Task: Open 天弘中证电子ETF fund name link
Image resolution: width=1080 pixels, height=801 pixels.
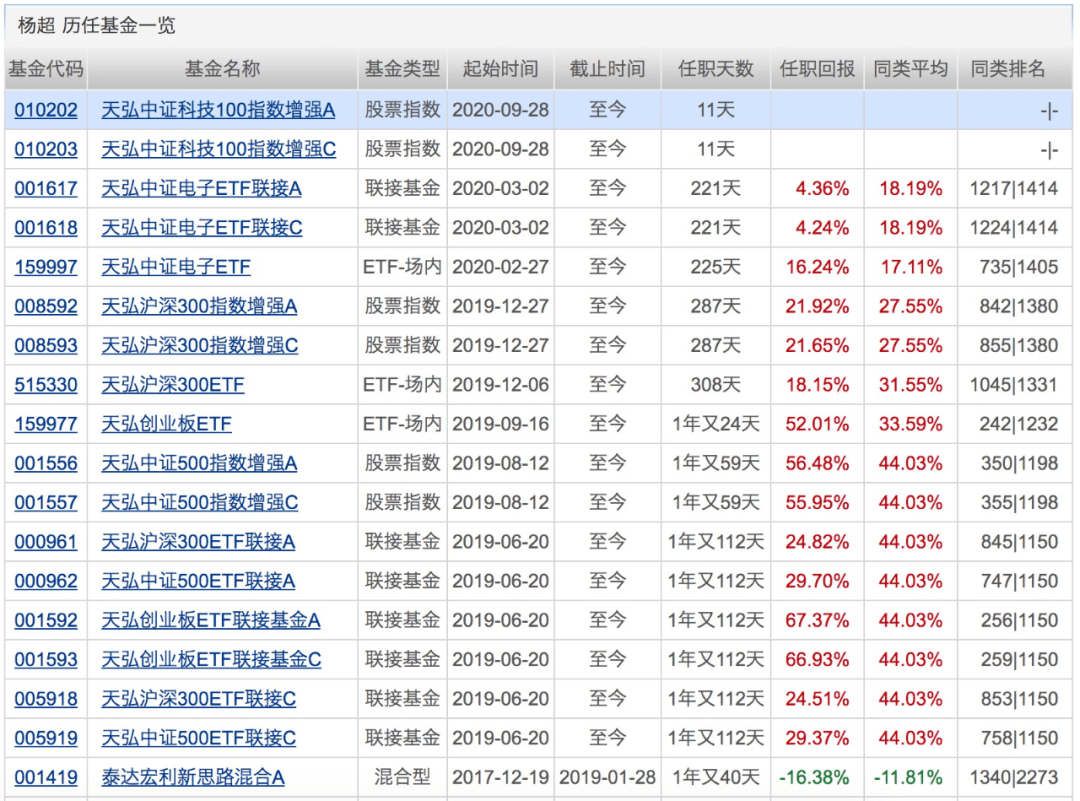Action: [176, 267]
